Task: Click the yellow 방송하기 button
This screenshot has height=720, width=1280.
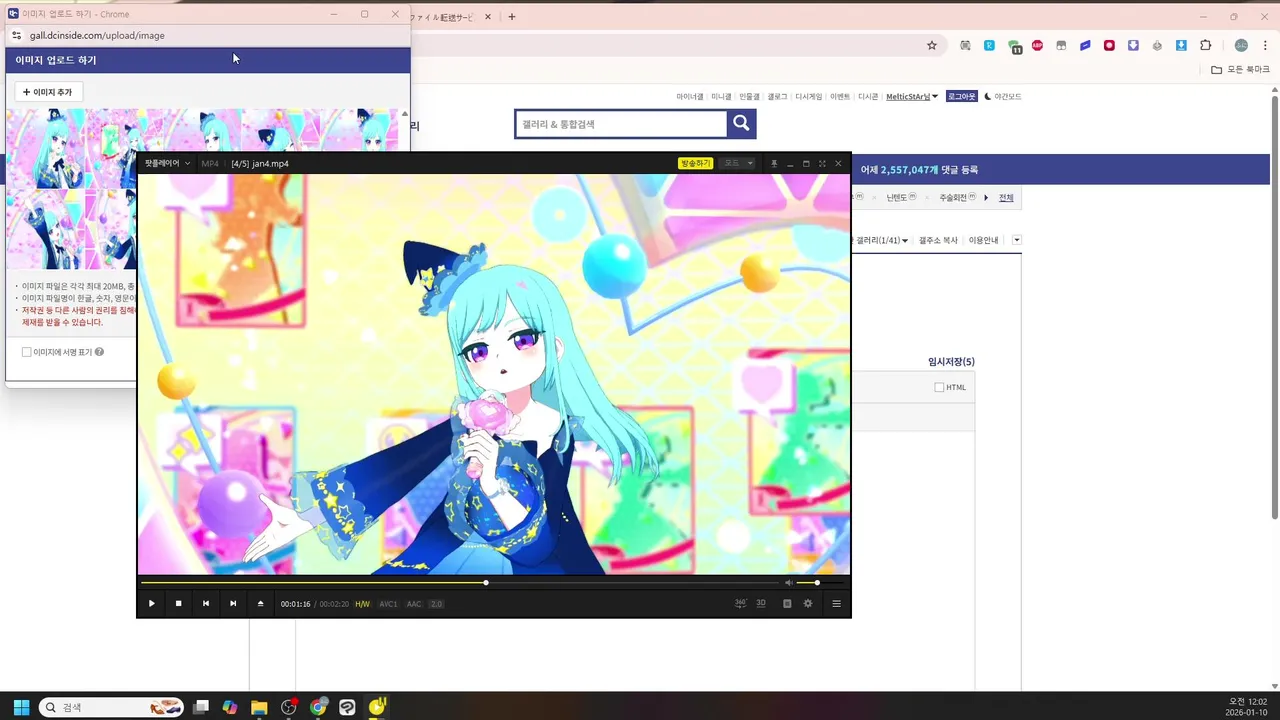Action: point(696,163)
